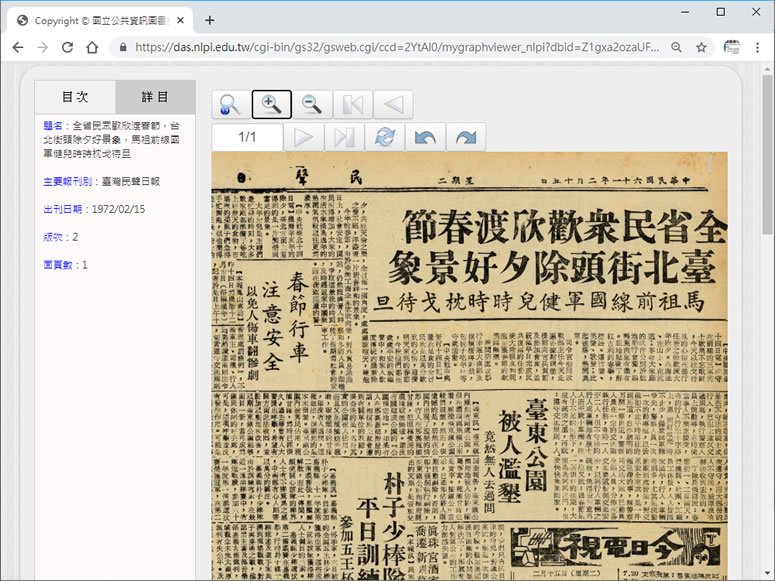
Task: Switch to the 目次 tab
Action: (x=75, y=97)
